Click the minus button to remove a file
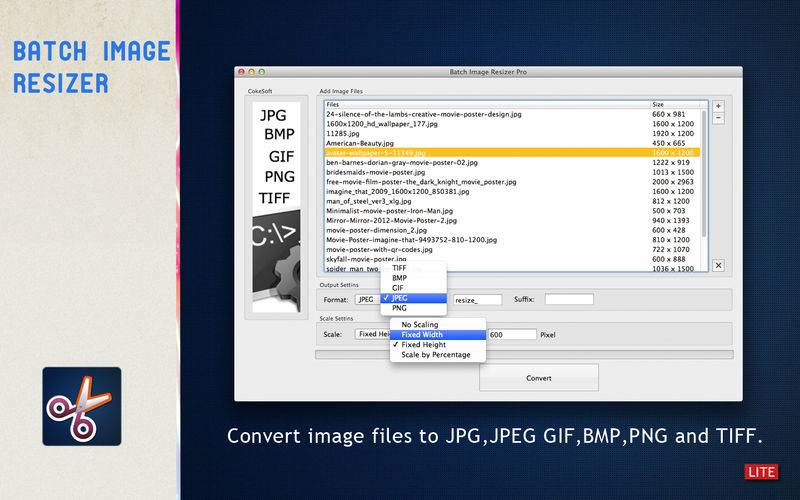The height and width of the screenshot is (500, 800). point(718,118)
